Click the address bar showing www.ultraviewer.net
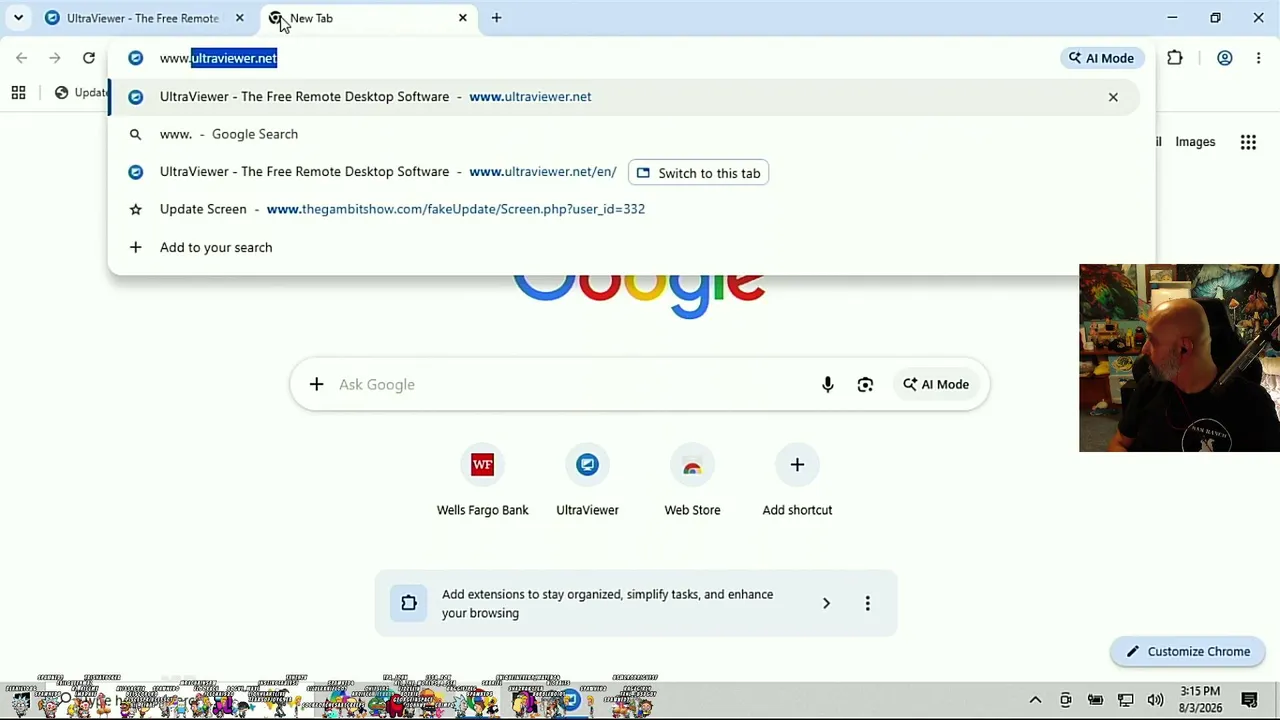Screen dimensions: 1280x720 click(600, 58)
